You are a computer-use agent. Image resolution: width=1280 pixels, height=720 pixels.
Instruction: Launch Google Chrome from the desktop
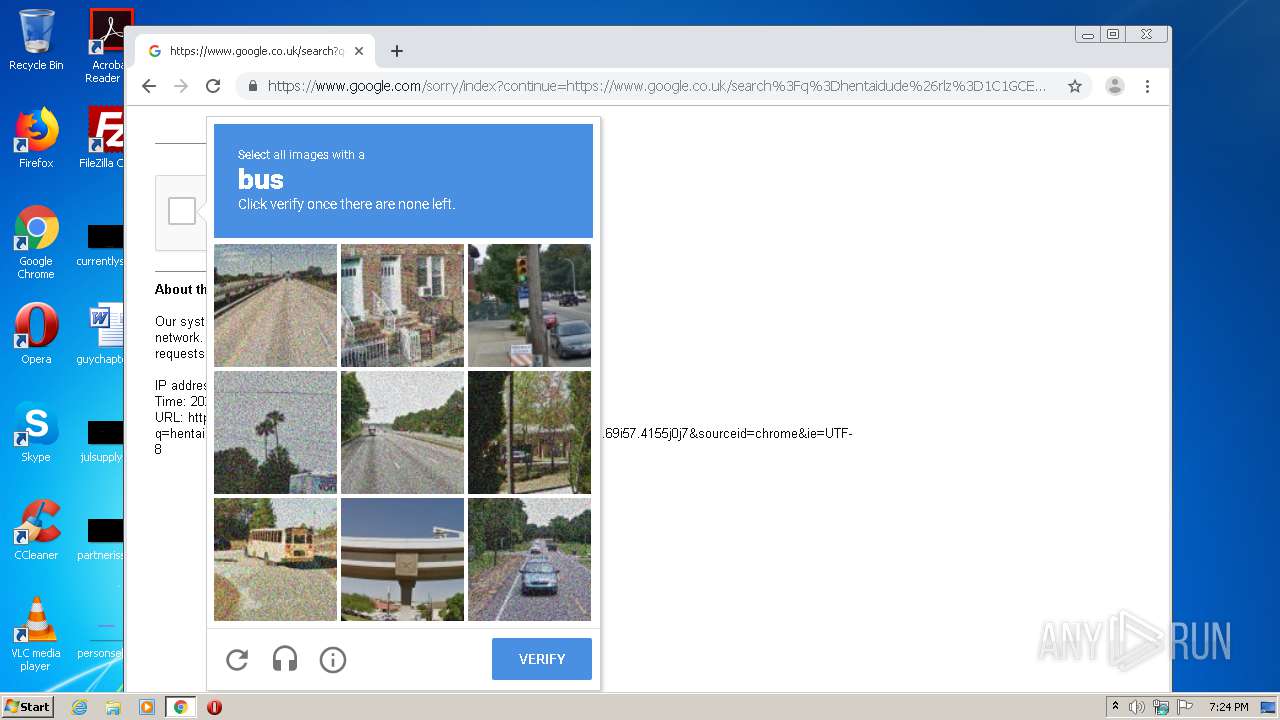tap(36, 242)
